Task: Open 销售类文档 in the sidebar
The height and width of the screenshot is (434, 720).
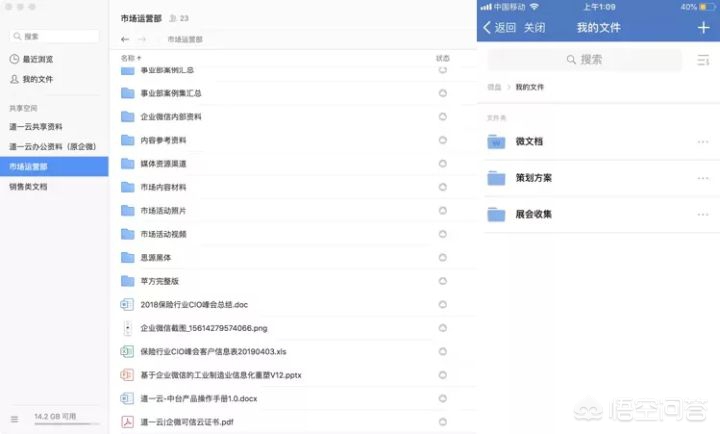Action: coord(28,186)
